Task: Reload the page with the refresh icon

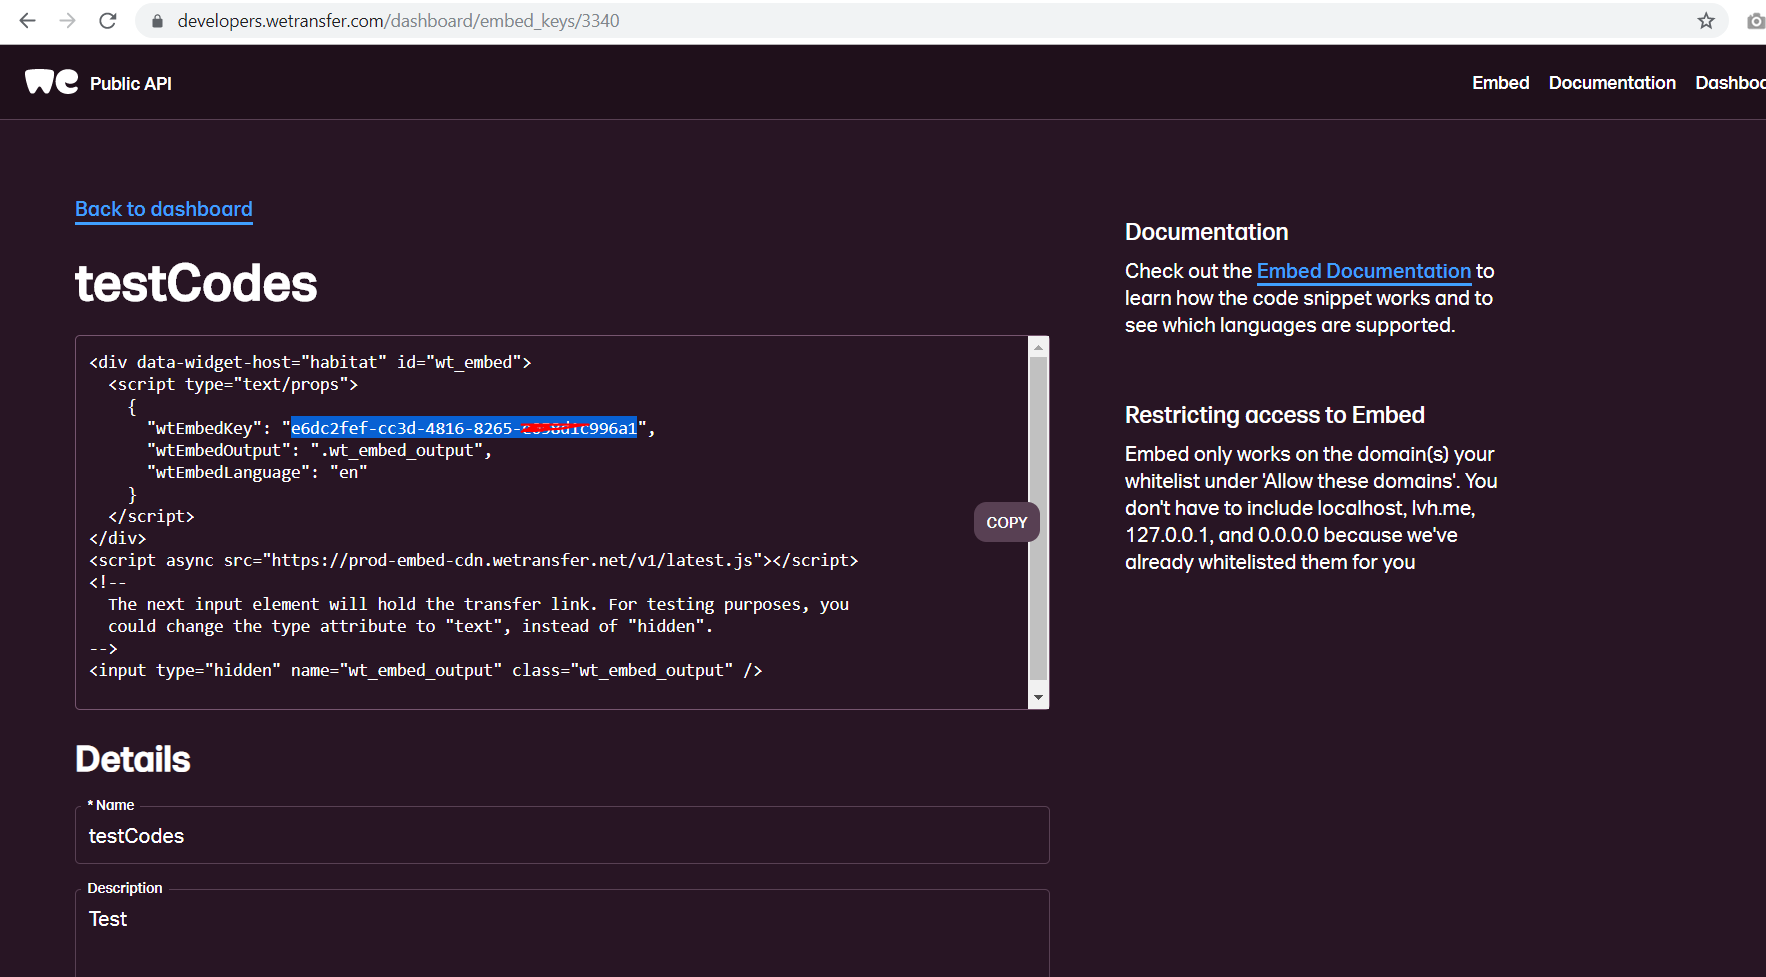Action: pyautogui.click(x=108, y=21)
